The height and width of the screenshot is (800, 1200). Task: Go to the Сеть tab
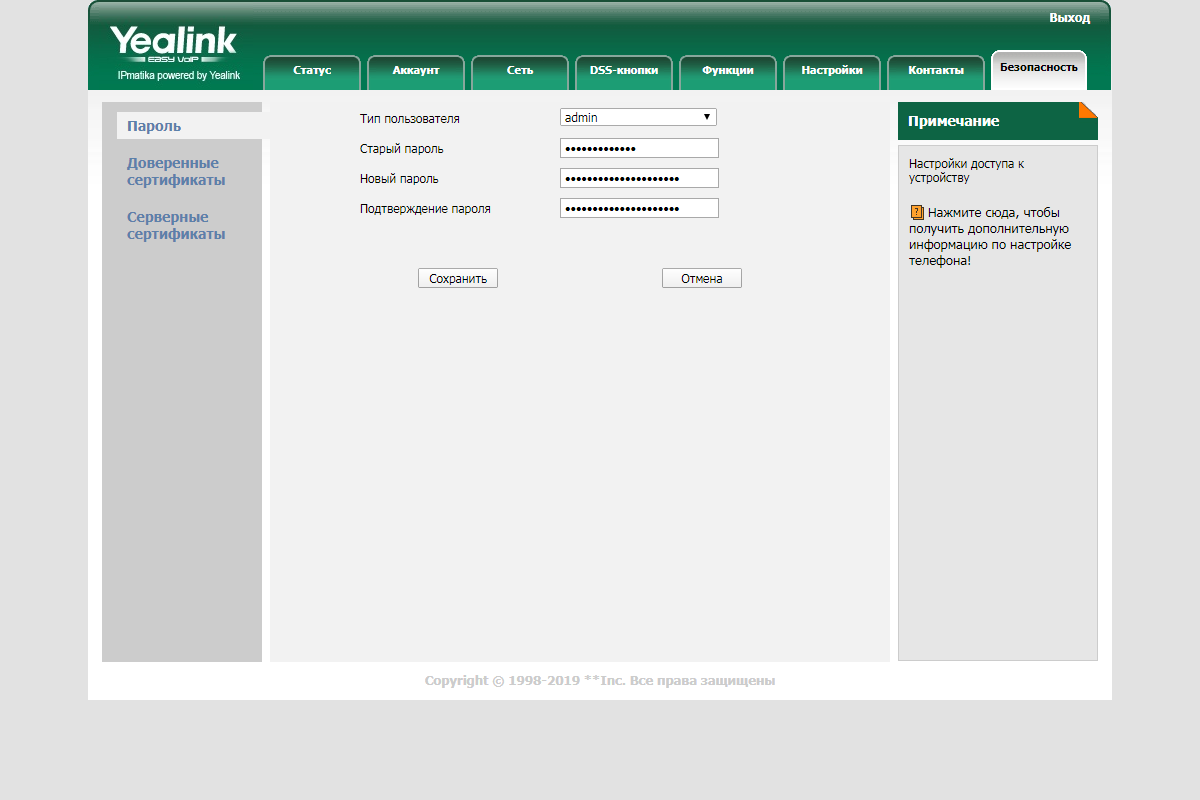tap(520, 71)
